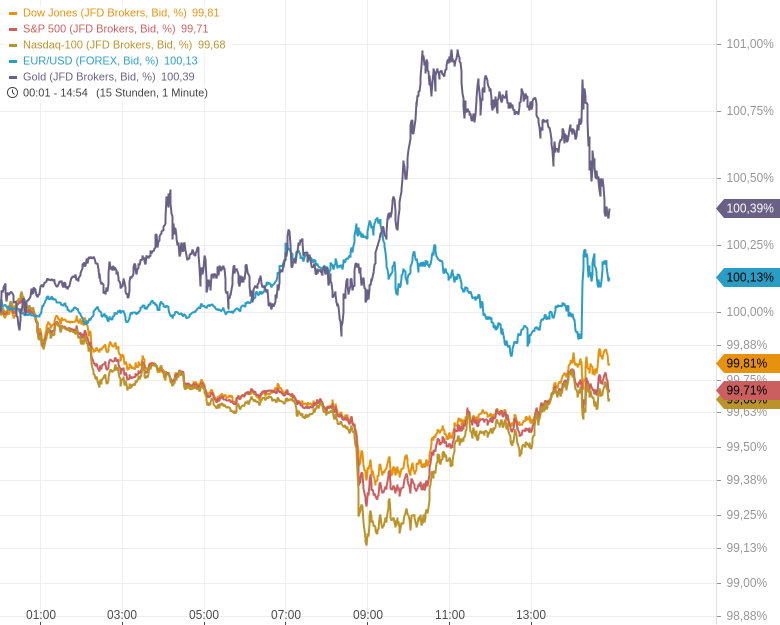
Task: Click the clock icon beside the time range
Action: tap(13, 93)
